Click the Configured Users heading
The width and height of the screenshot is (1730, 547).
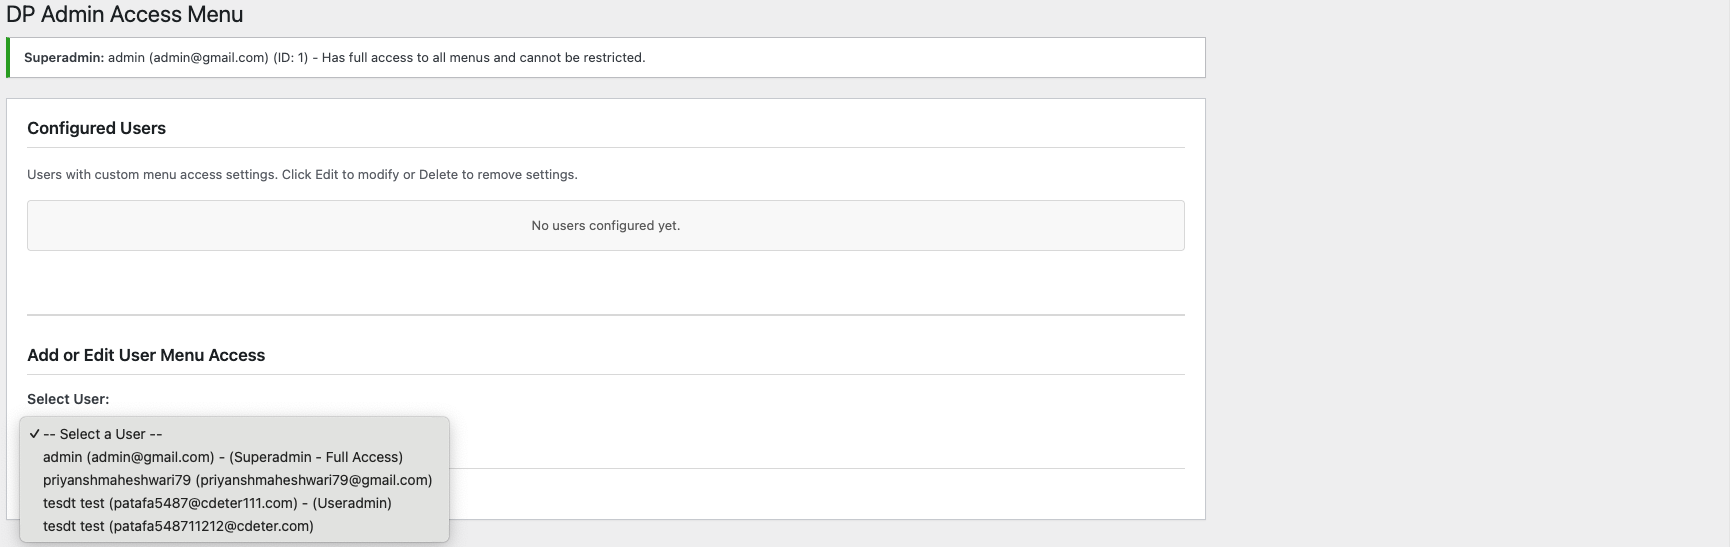pyautogui.click(x=96, y=128)
